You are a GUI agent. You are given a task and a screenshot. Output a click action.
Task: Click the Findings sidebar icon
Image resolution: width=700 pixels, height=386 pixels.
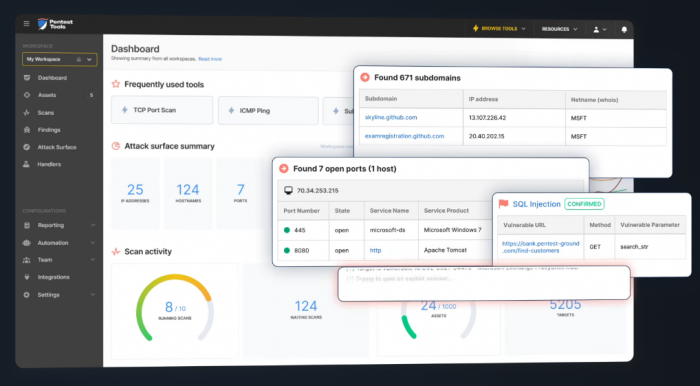click(x=27, y=130)
